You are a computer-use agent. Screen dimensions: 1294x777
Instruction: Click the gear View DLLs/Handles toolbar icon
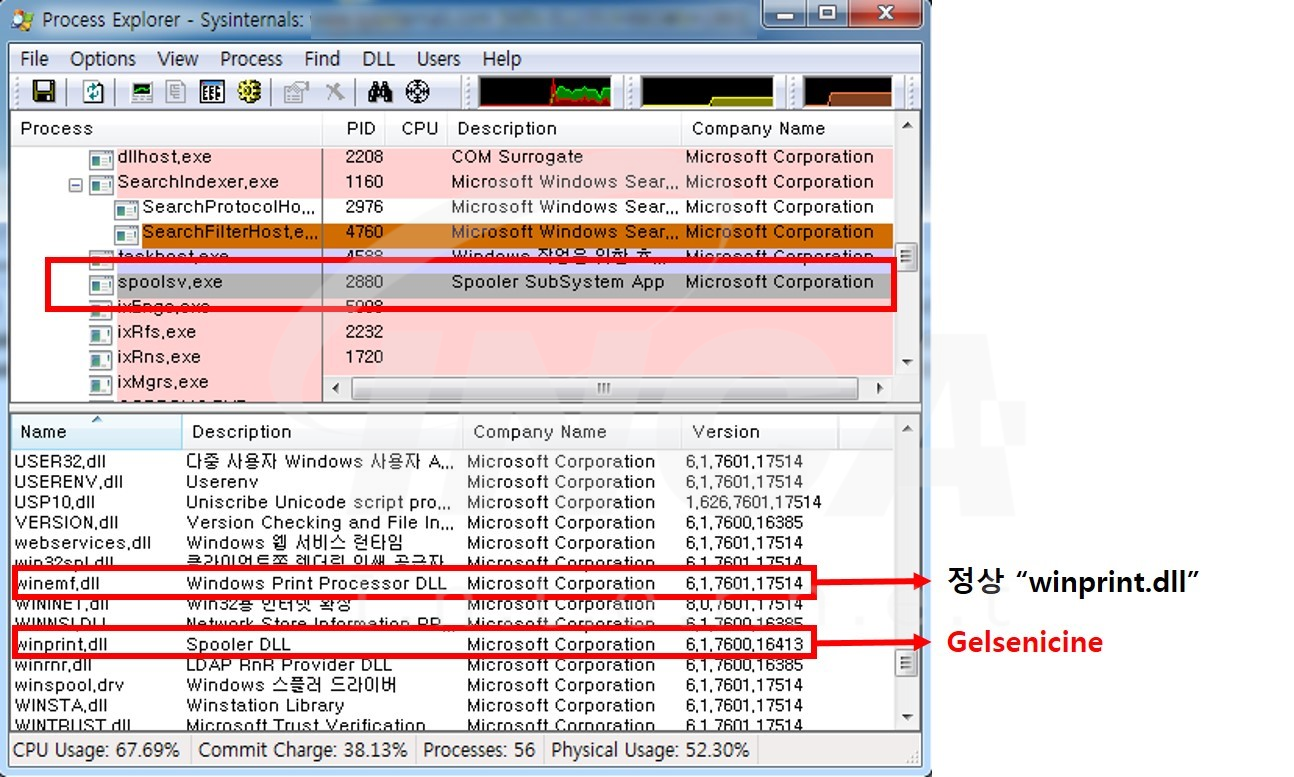click(249, 93)
